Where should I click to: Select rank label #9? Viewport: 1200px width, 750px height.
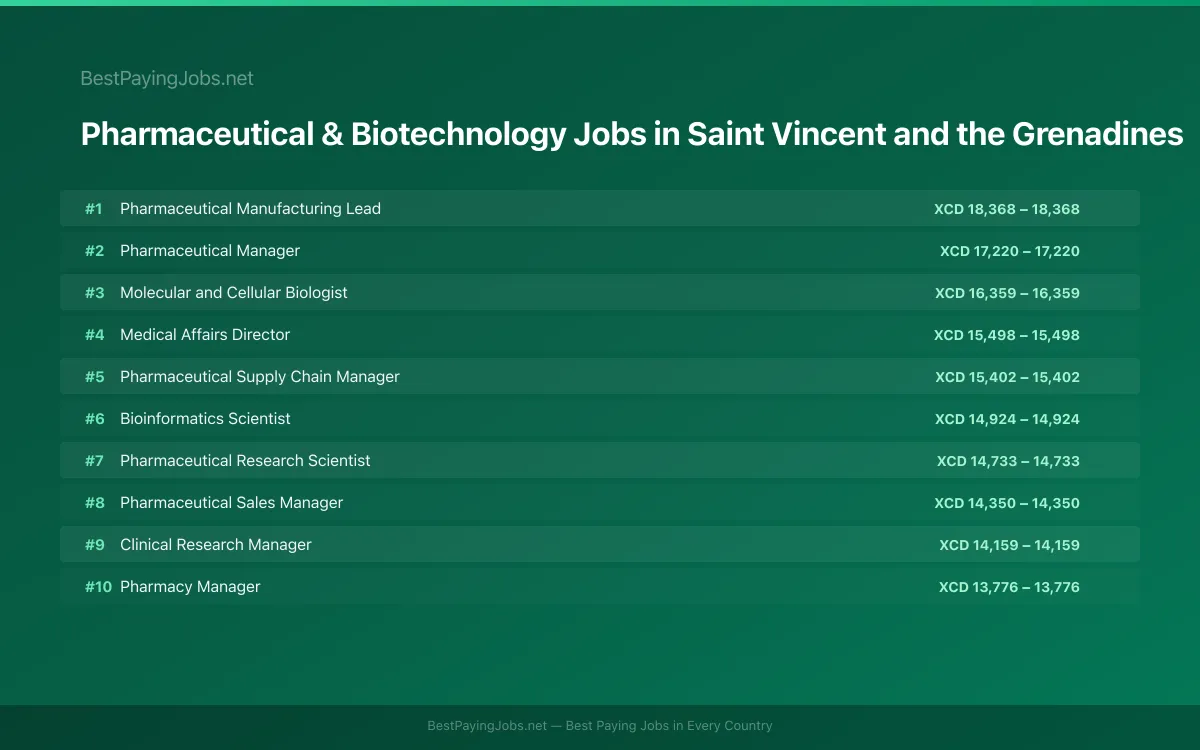click(x=94, y=545)
